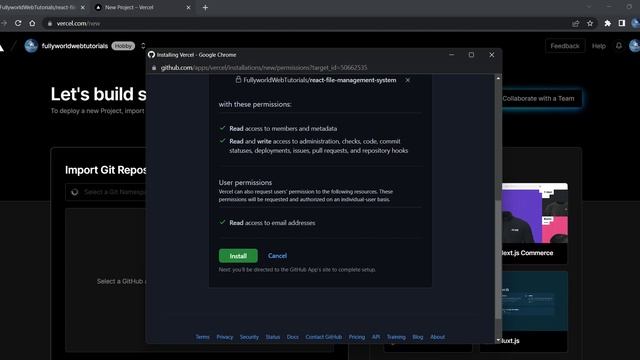Open GitHub Status footer link
640x360 pixels.
point(273,337)
